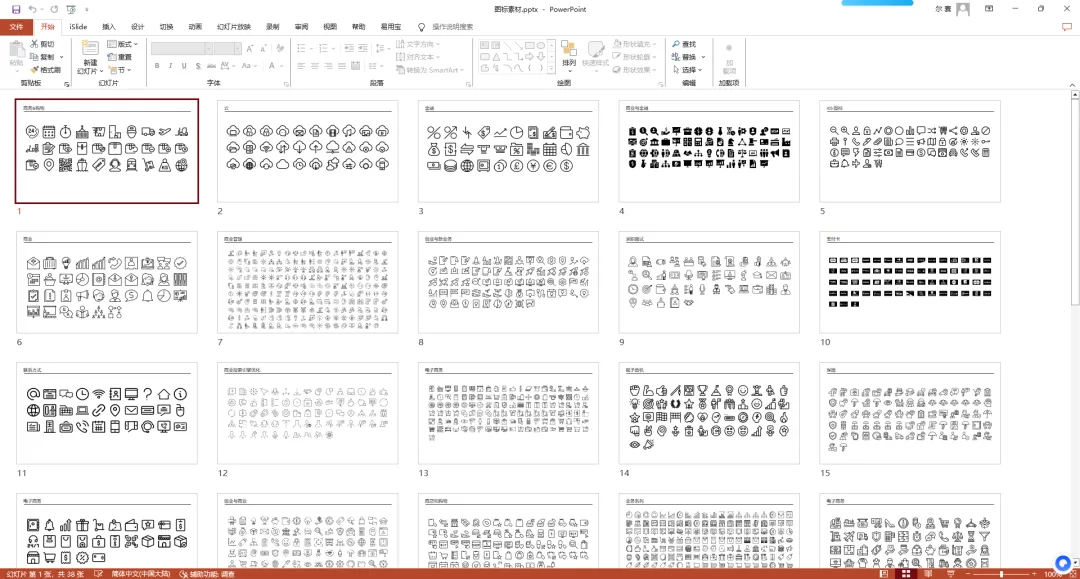Adjust the zoom slider handle
The width and height of the screenshot is (1080, 579).
point(1001,573)
